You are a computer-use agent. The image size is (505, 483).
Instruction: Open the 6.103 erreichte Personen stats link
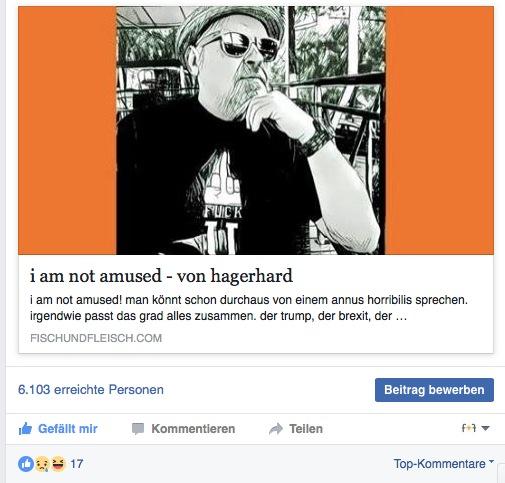[x=91, y=389]
